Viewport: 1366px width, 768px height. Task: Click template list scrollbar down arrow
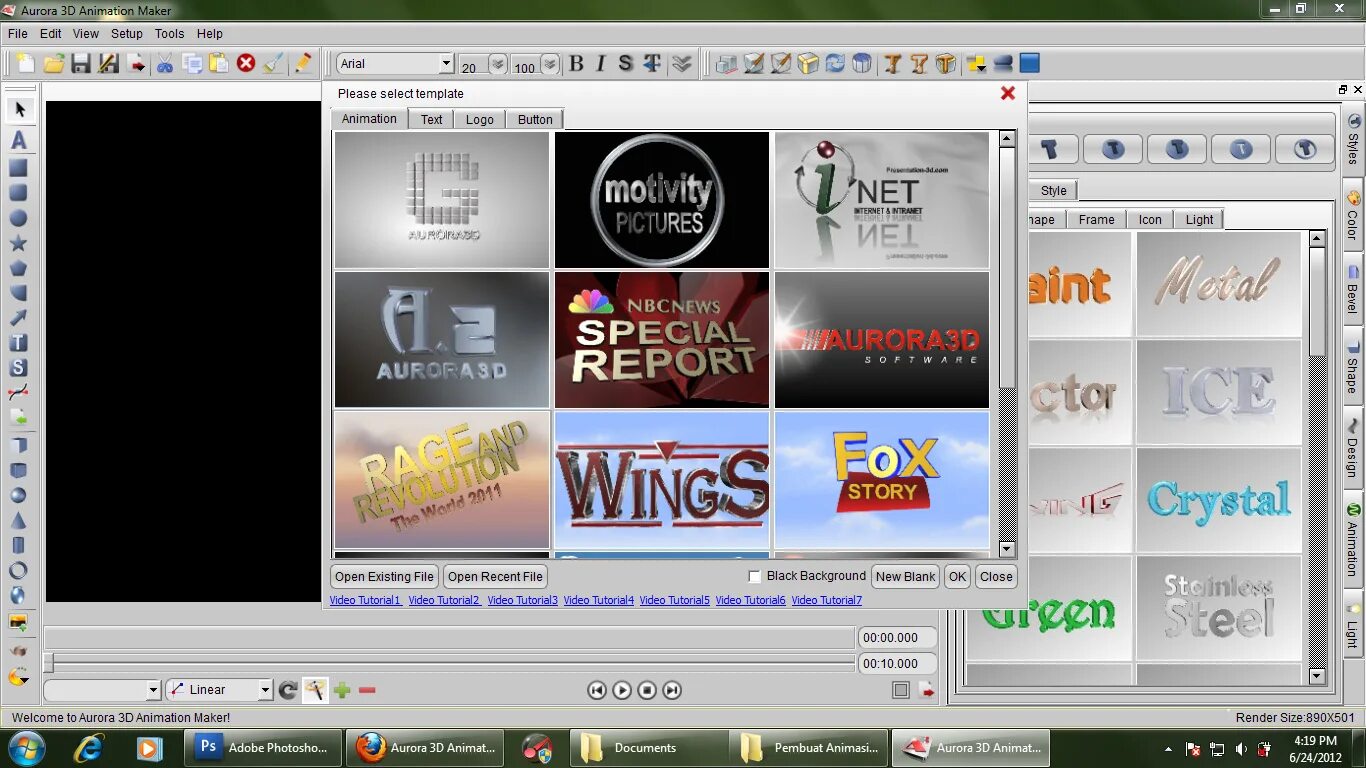click(x=1007, y=549)
